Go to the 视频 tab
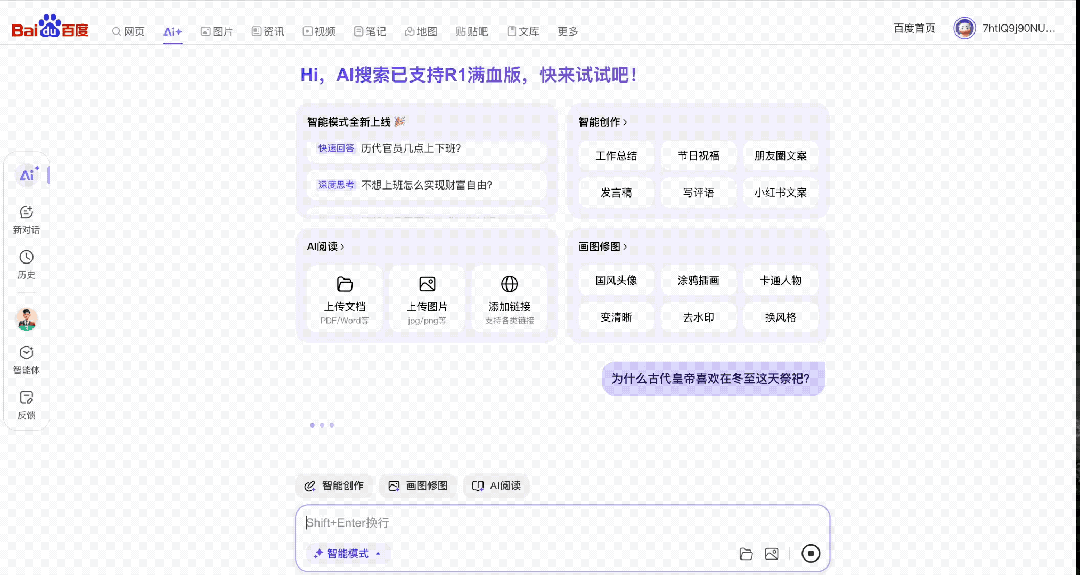This screenshot has width=1080, height=575. click(x=319, y=31)
